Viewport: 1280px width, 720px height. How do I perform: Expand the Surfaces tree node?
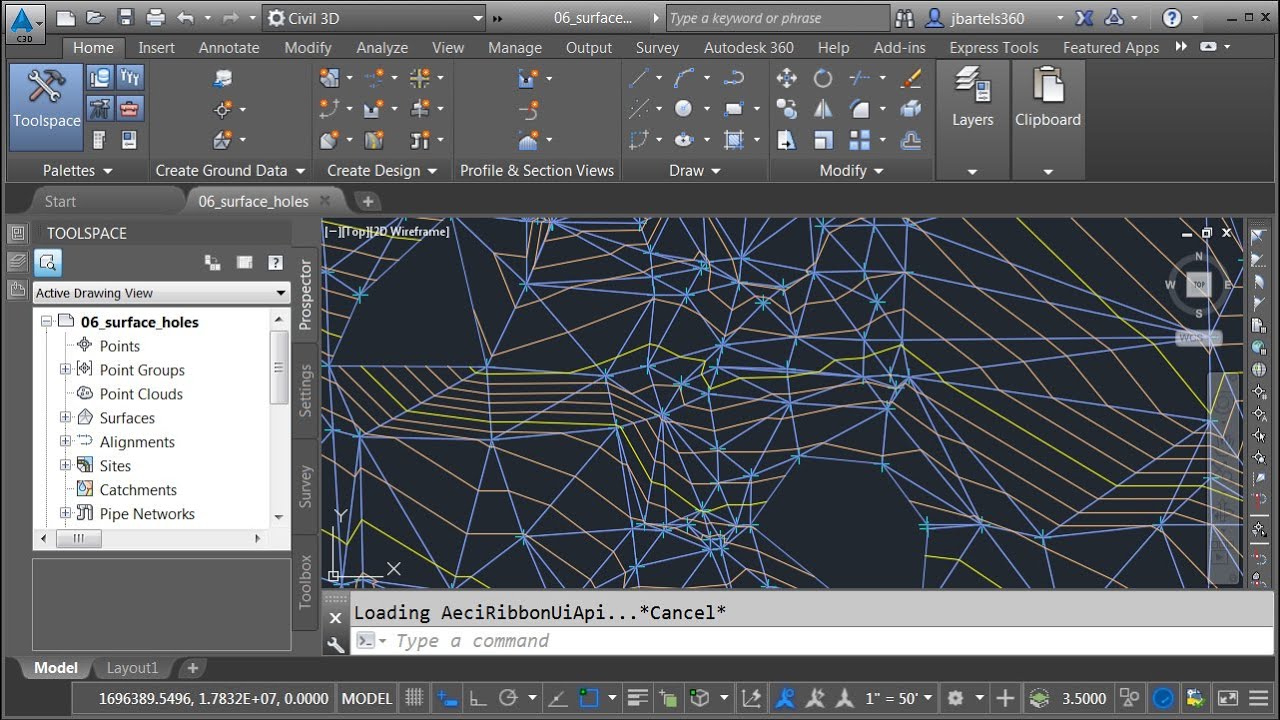click(x=65, y=417)
